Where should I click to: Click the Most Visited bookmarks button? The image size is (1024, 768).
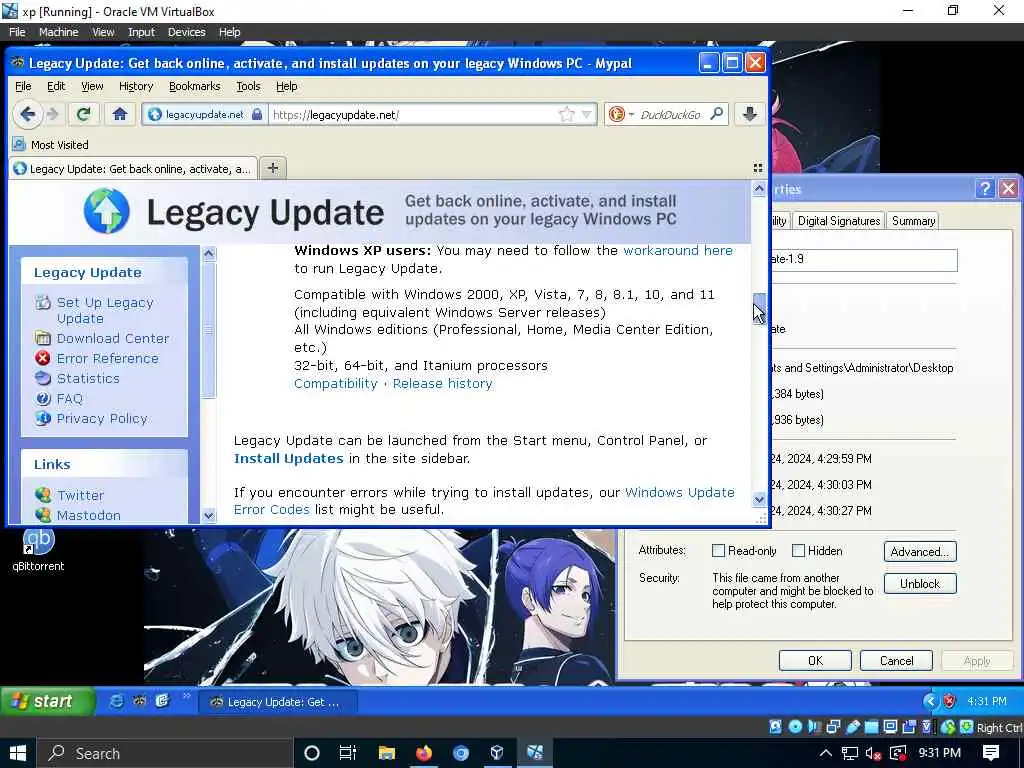click(51, 144)
